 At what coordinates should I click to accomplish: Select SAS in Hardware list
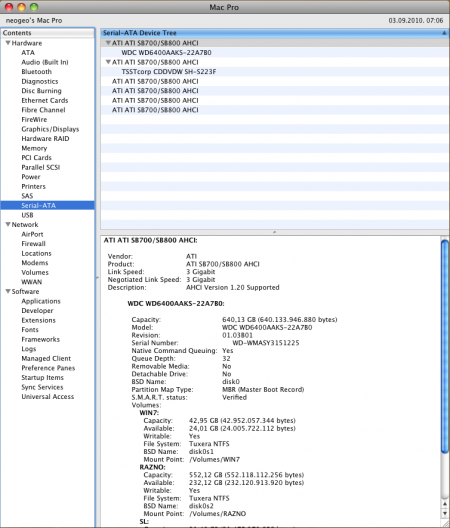(x=27, y=196)
